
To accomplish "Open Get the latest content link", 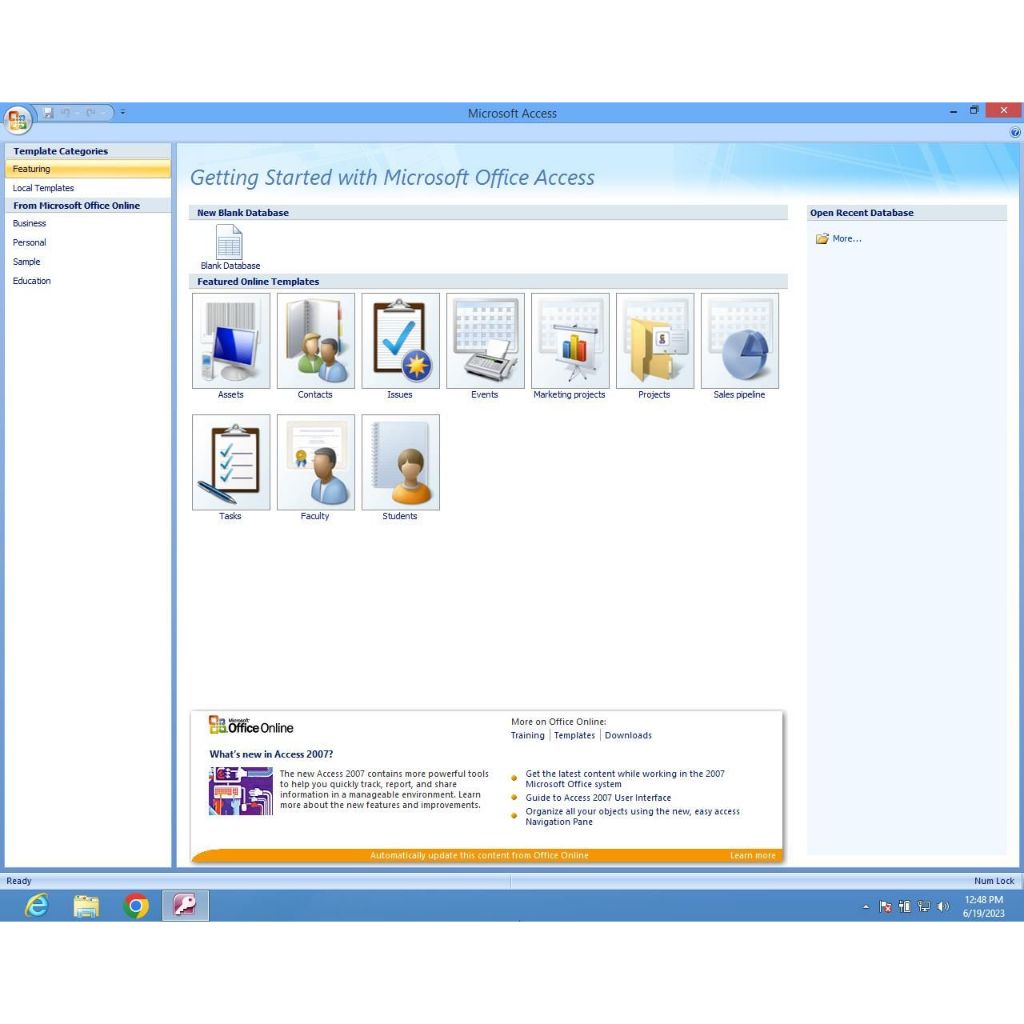I will click(x=624, y=779).
